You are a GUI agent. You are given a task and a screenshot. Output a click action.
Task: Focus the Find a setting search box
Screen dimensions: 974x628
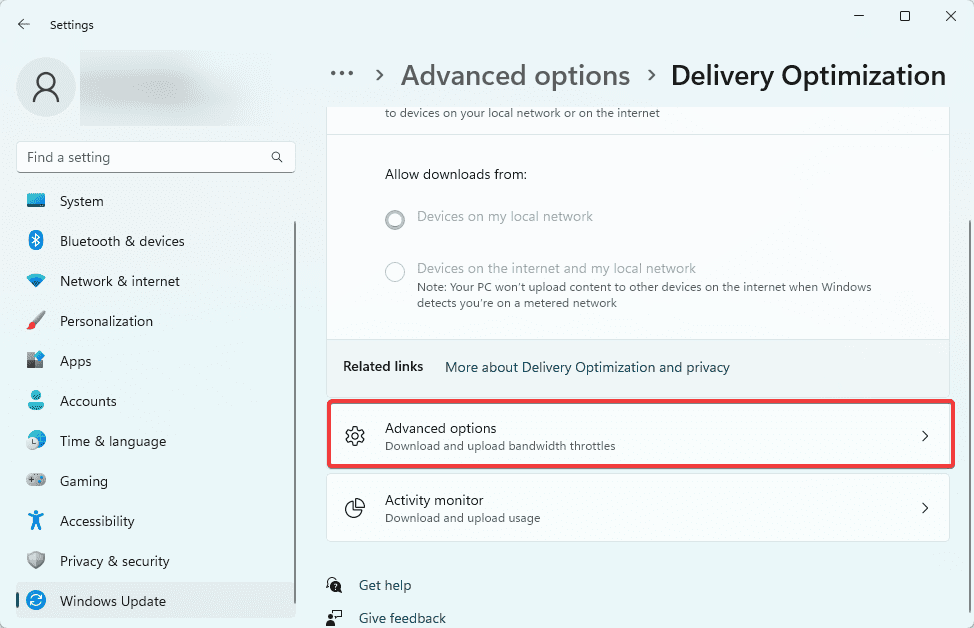point(155,157)
